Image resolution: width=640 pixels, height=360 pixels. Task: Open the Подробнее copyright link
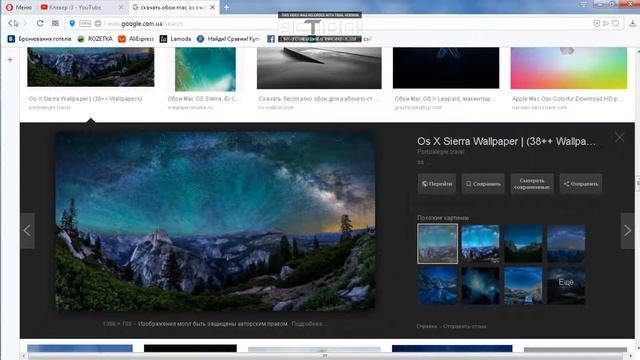pos(308,324)
